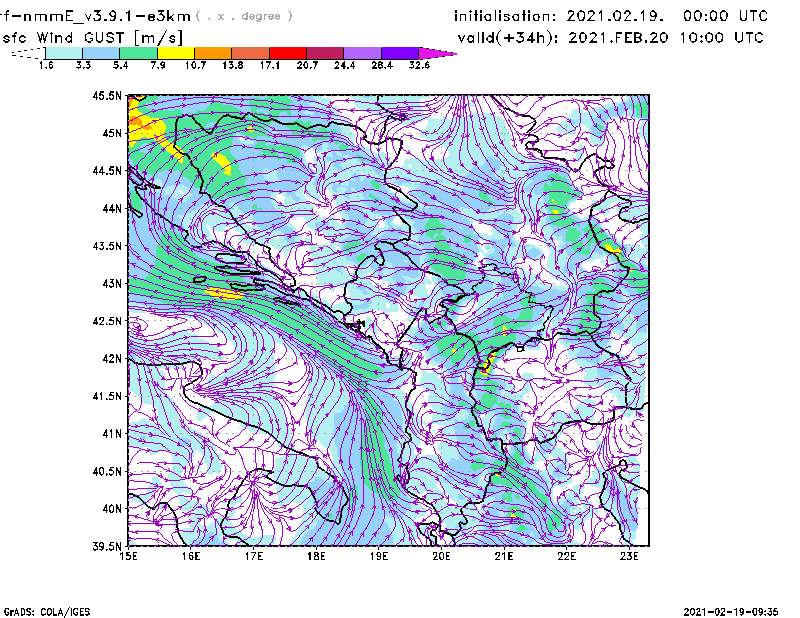Click the '45N' latitude label
The width and height of the screenshot is (800, 618).
tap(112, 133)
